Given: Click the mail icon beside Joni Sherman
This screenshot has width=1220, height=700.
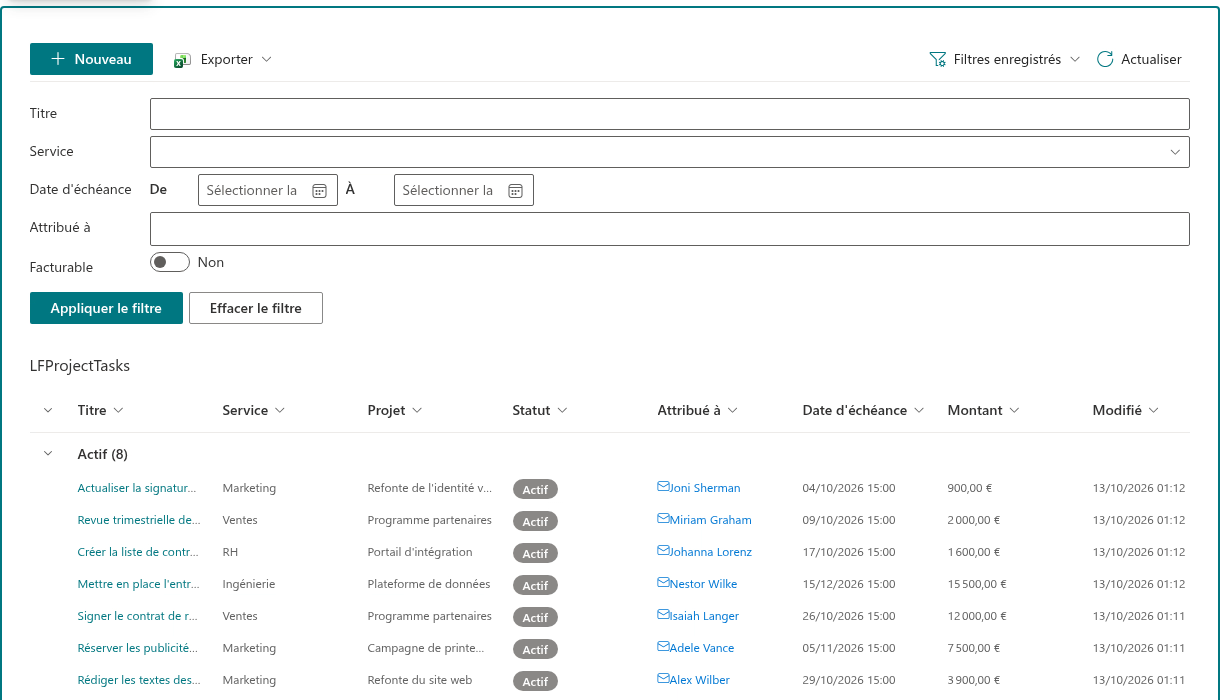Looking at the screenshot, I should (663, 487).
